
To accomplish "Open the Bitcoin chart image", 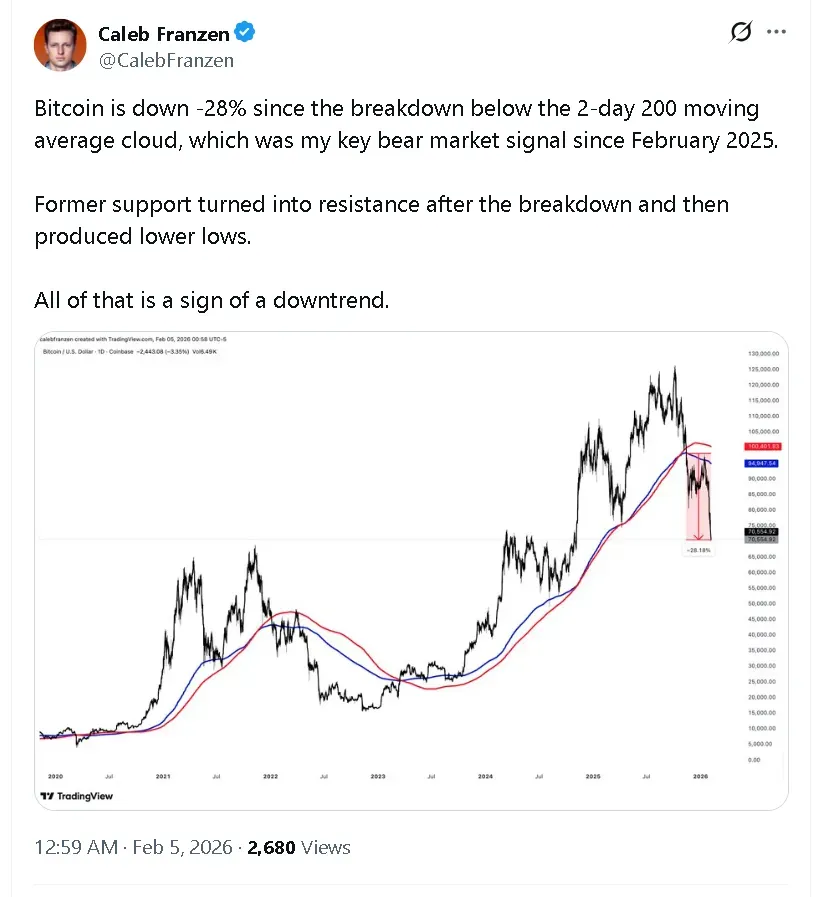I will tap(400, 560).
